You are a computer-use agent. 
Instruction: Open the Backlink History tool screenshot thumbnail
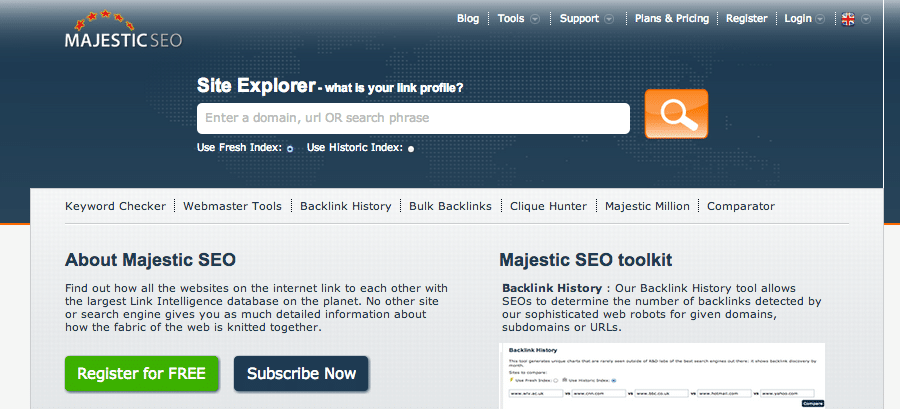click(x=662, y=376)
